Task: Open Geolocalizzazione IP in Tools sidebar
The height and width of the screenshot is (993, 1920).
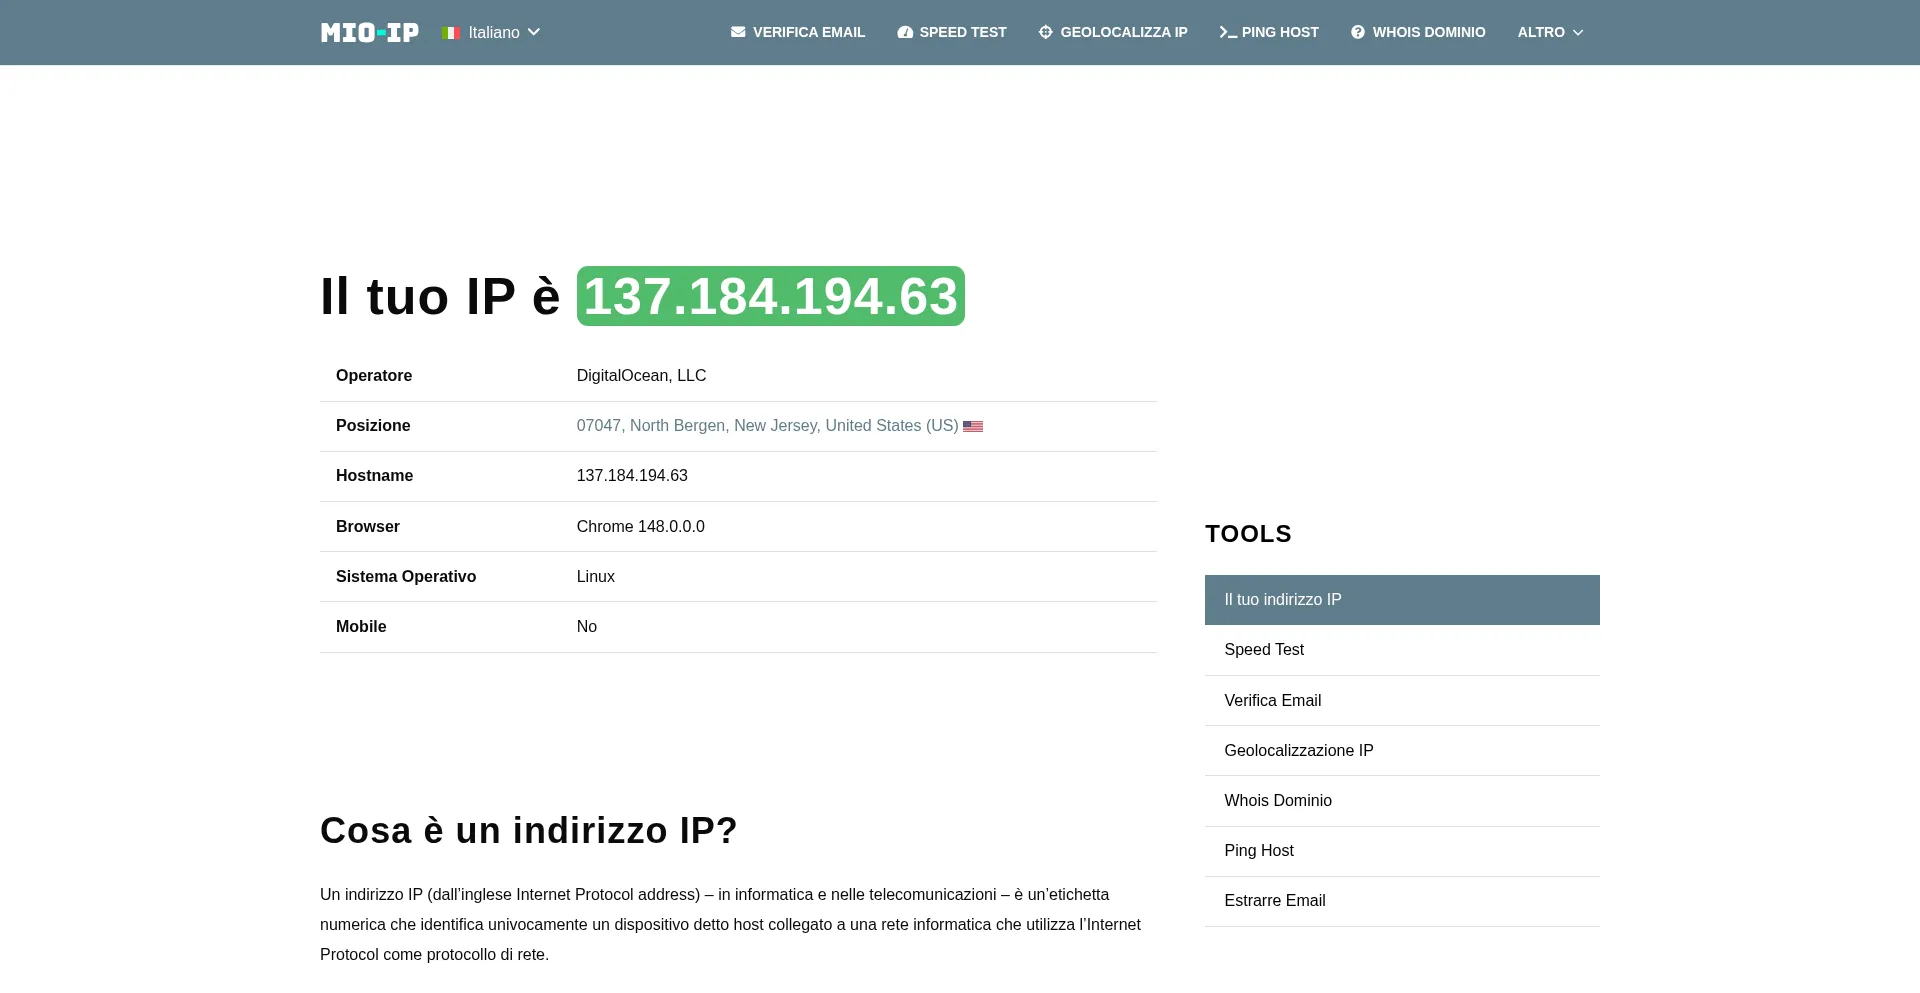Action: pos(1402,751)
